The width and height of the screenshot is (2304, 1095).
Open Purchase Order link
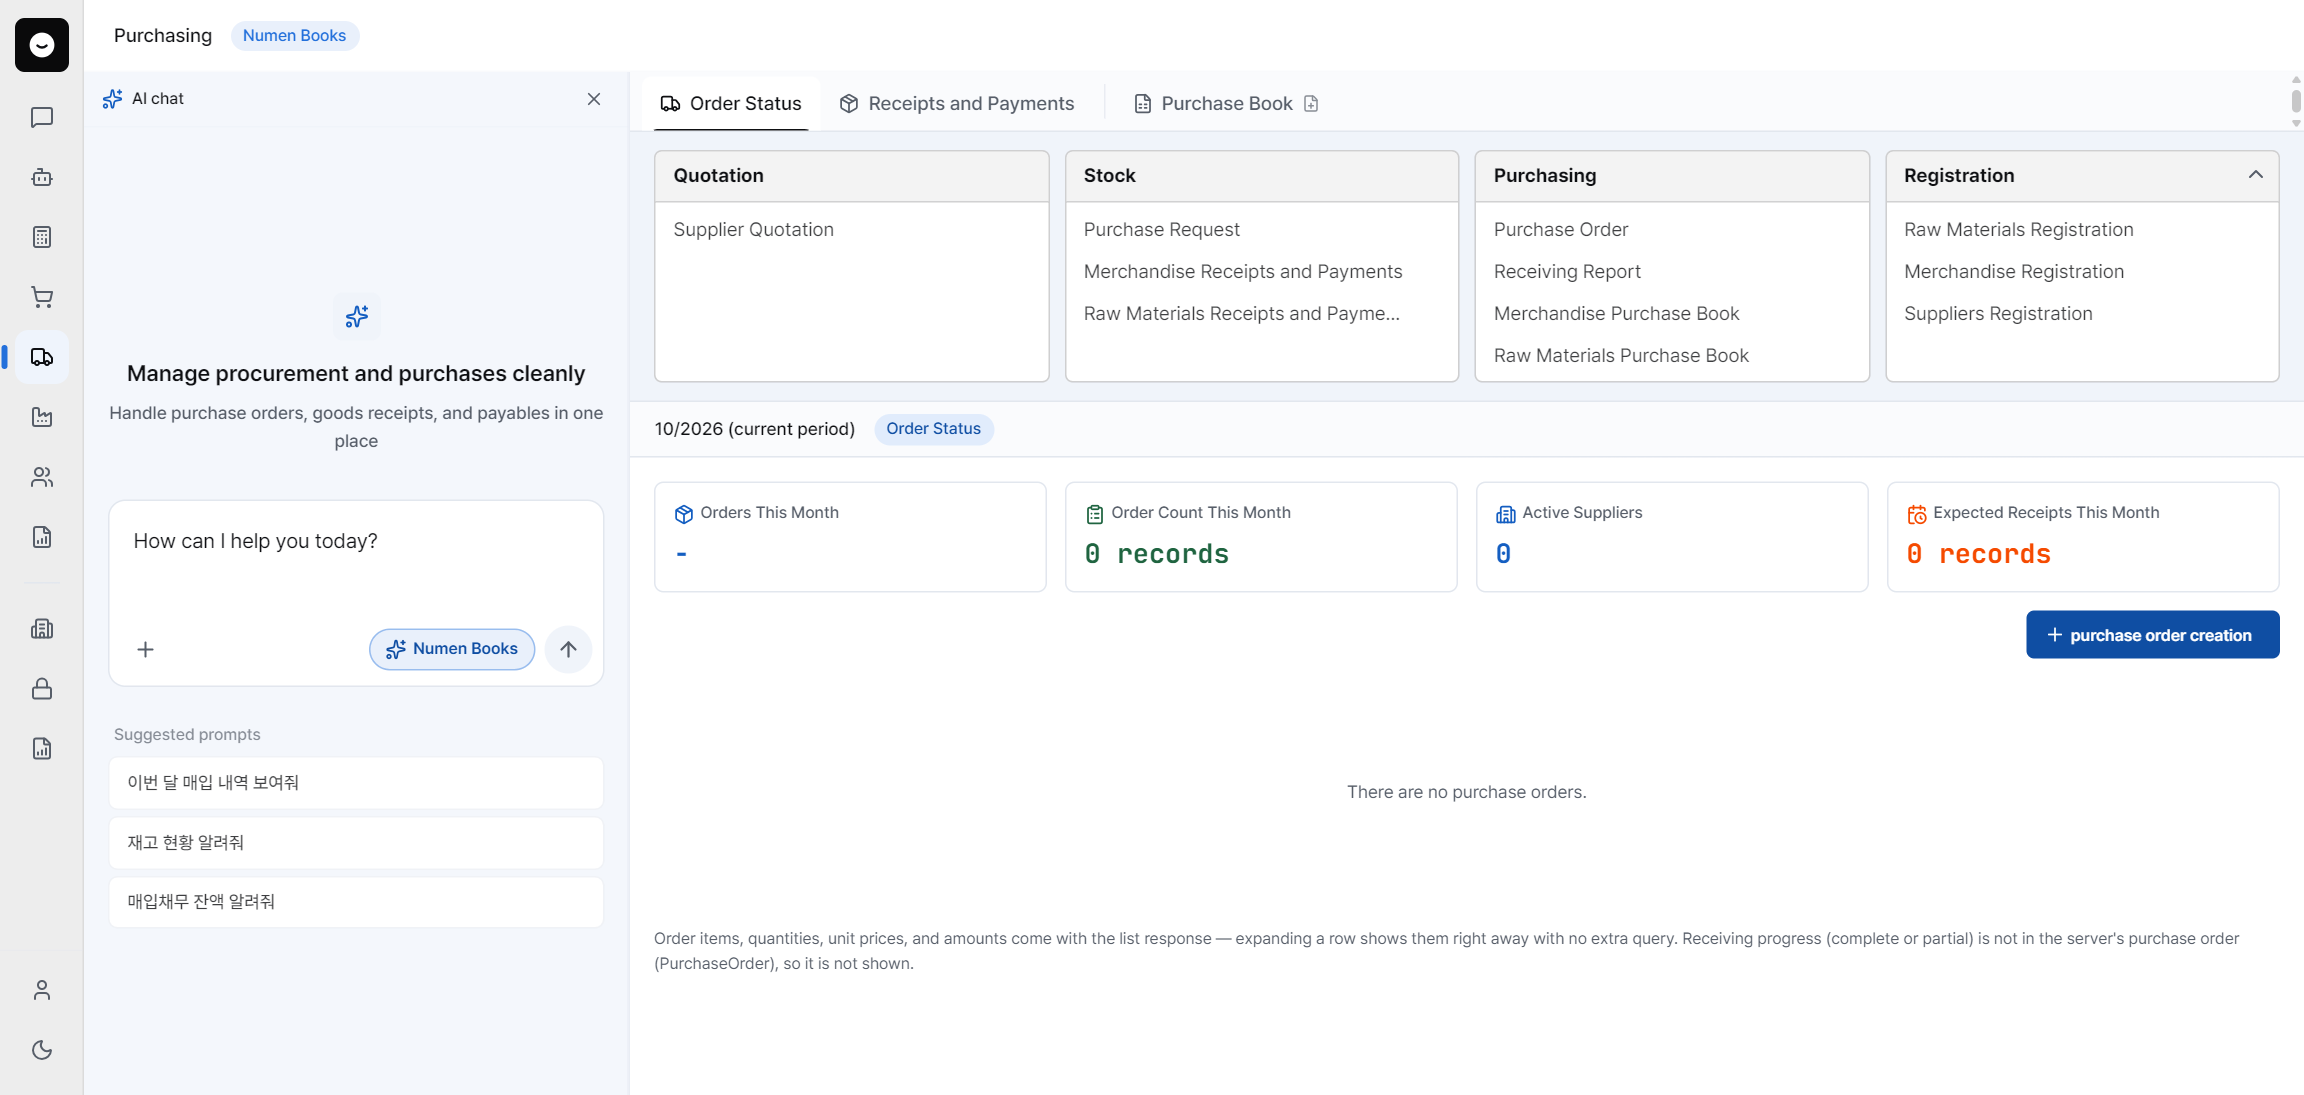click(1561, 230)
